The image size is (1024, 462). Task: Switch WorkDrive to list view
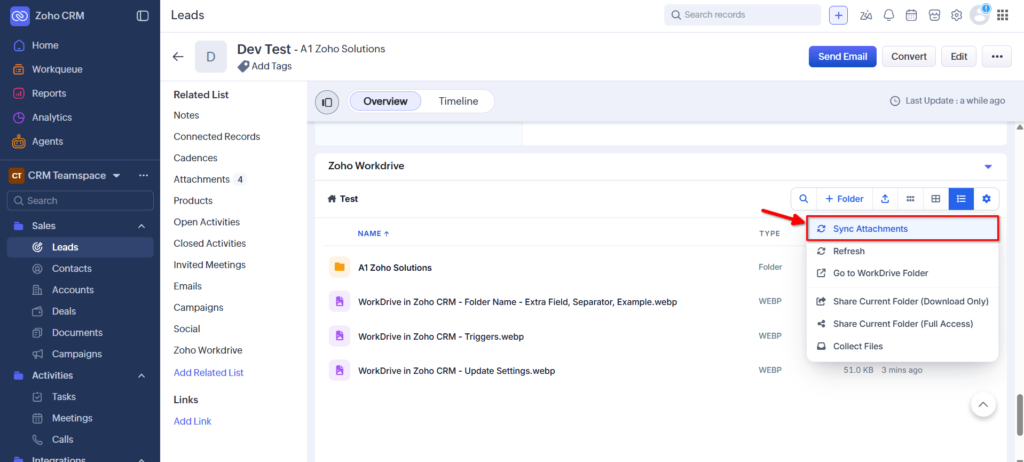click(961, 199)
